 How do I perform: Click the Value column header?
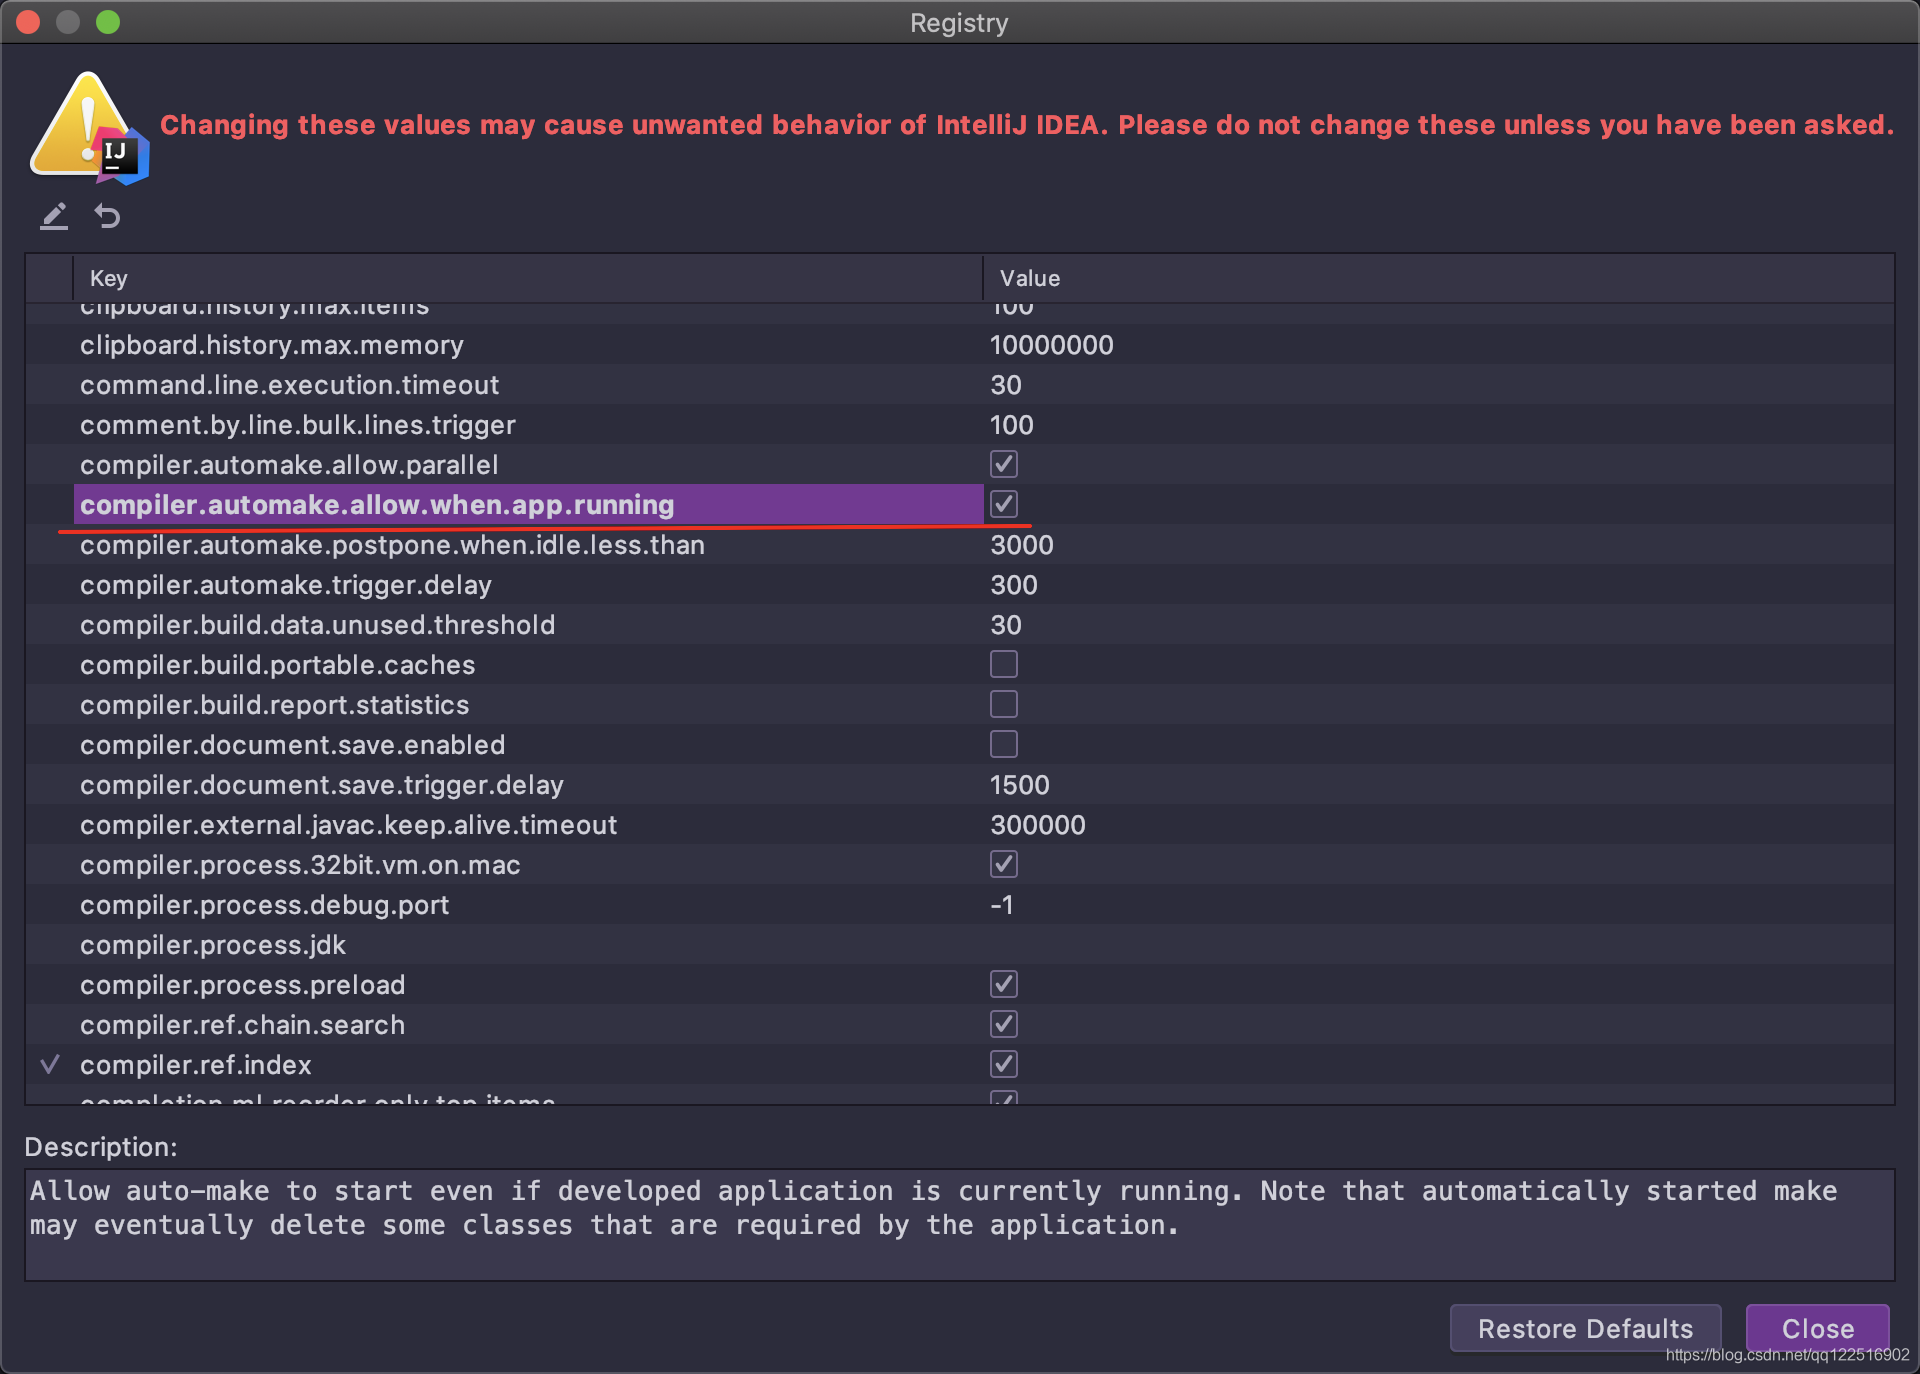coord(1439,278)
